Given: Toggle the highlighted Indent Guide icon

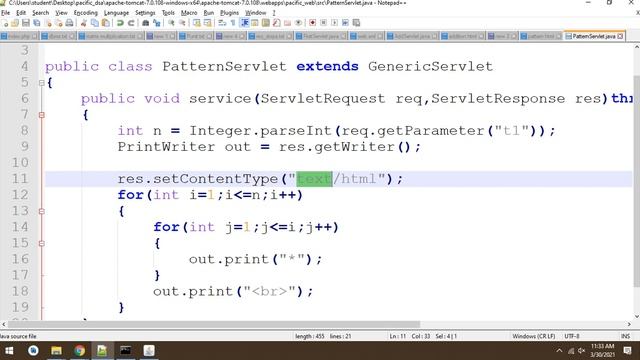Looking at the screenshot, I should (244, 23).
